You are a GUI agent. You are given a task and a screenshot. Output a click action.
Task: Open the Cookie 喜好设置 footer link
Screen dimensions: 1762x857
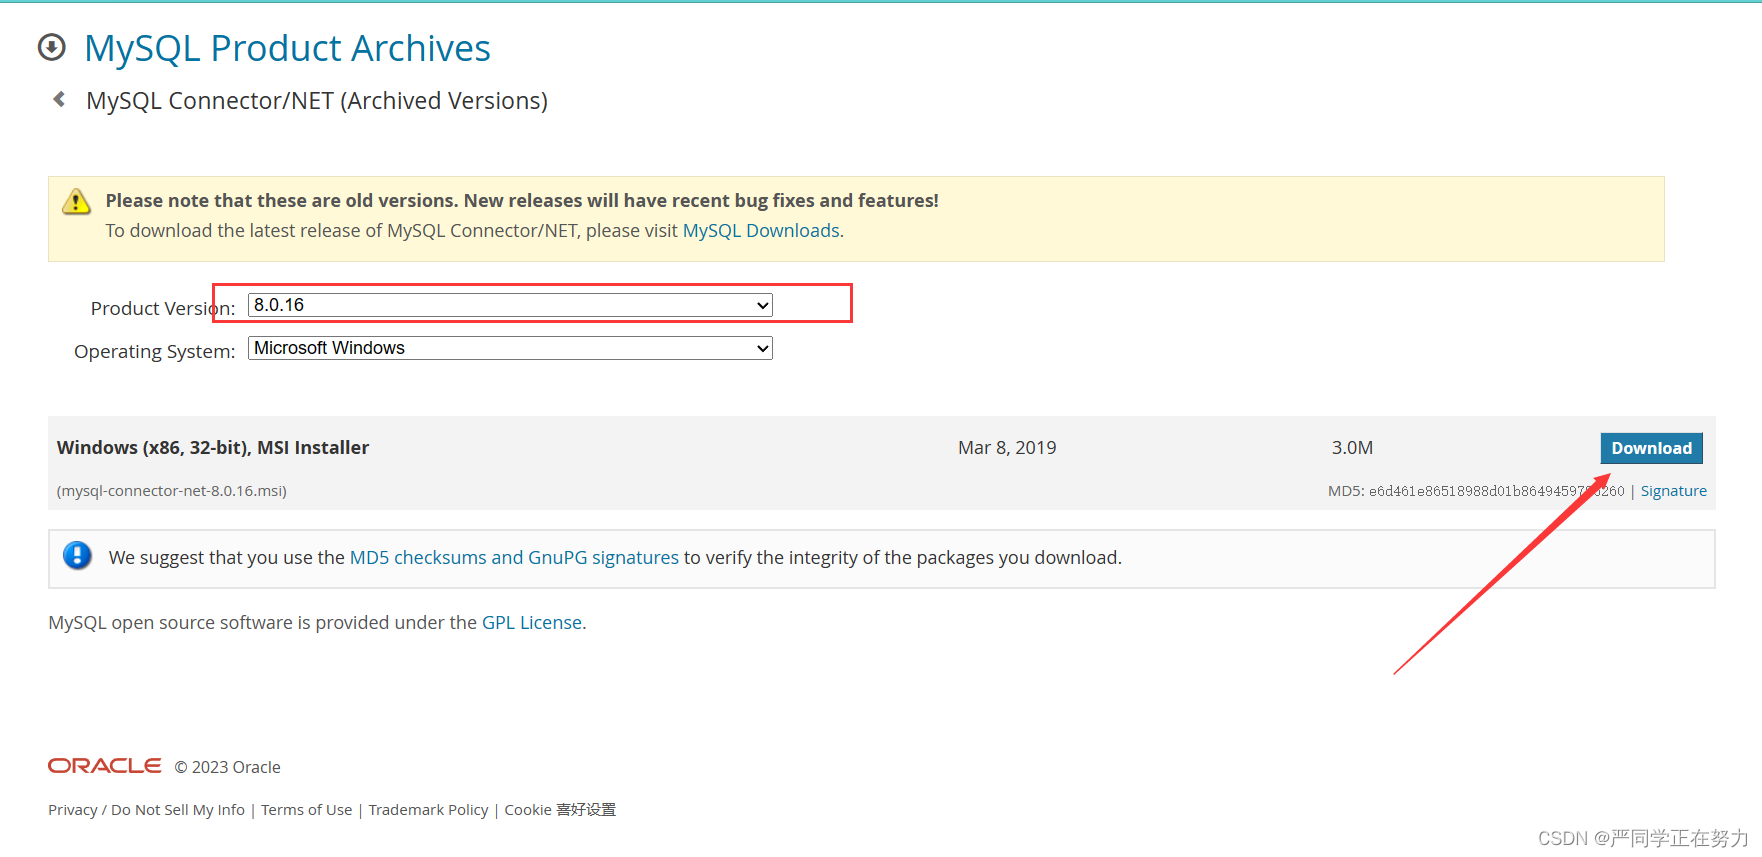[560, 810]
